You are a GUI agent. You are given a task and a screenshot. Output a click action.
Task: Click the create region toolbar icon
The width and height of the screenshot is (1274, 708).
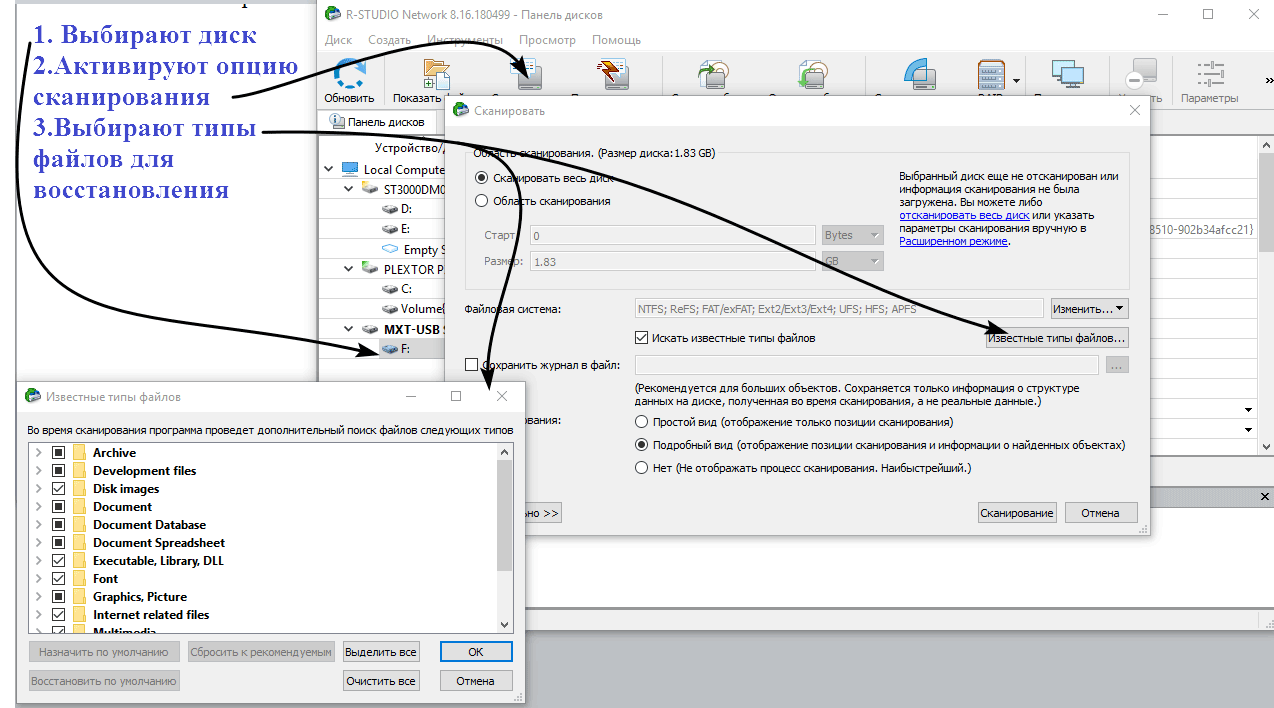(x=918, y=74)
